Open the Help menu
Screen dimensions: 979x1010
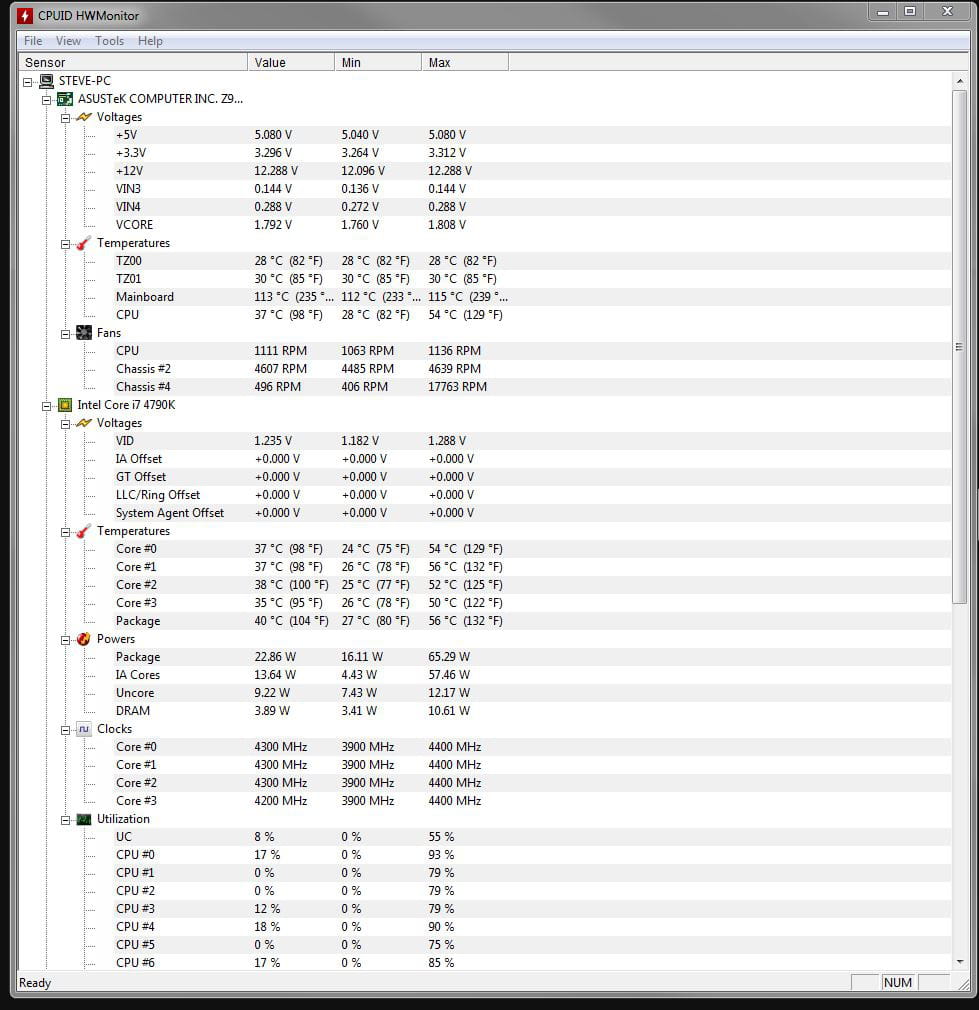click(x=150, y=41)
